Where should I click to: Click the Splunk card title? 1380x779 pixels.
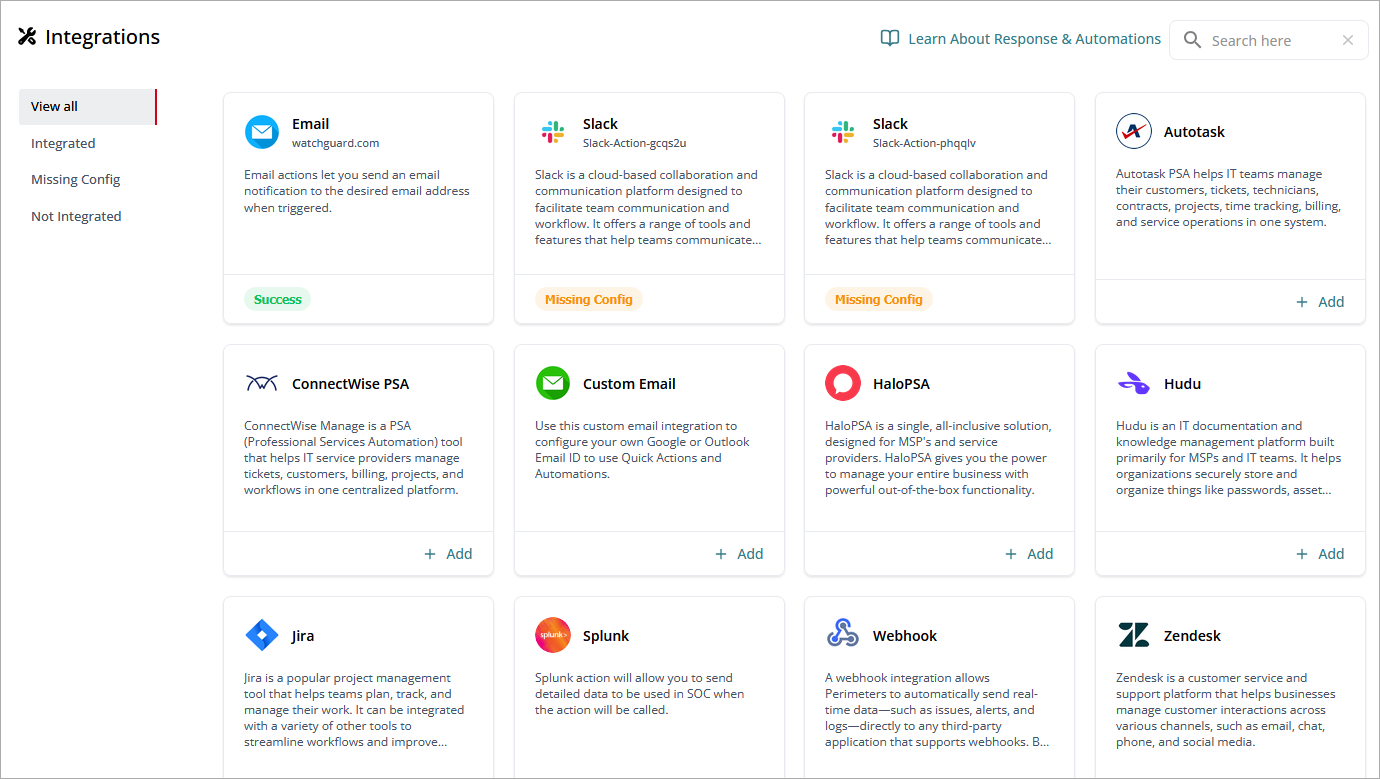tap(606, 636)
